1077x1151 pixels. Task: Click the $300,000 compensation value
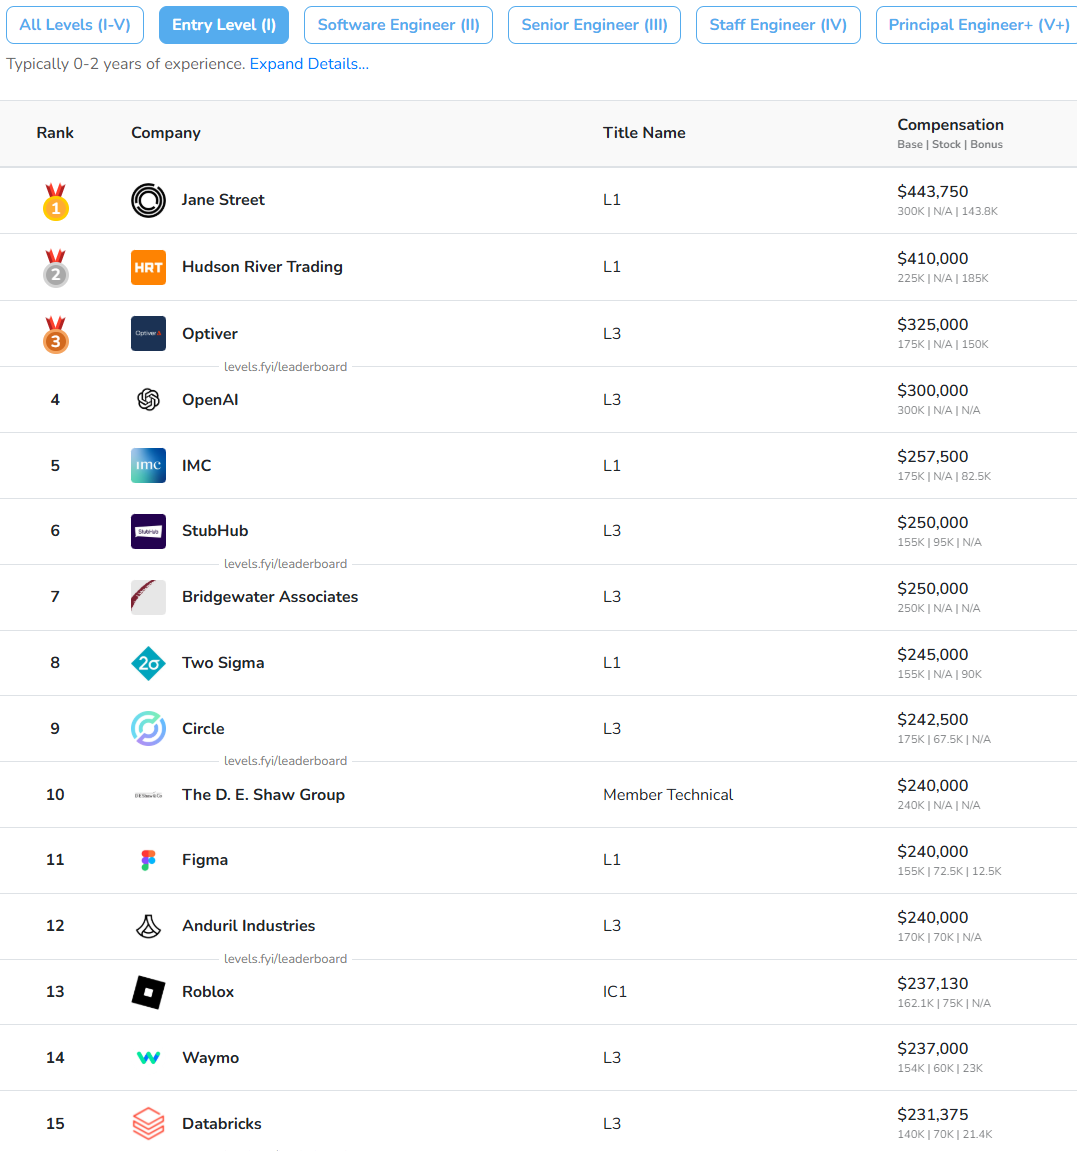tap(933, 391)
